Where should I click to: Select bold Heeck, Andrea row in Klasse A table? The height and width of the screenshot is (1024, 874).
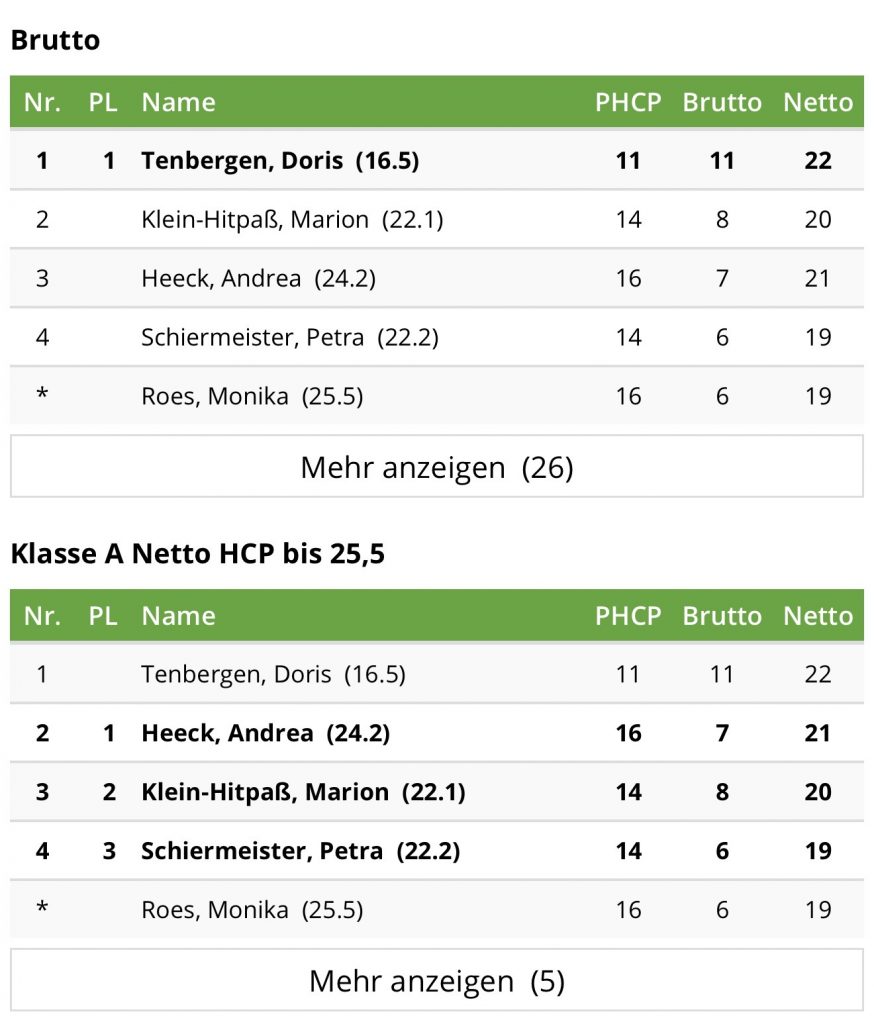point(436,733)
